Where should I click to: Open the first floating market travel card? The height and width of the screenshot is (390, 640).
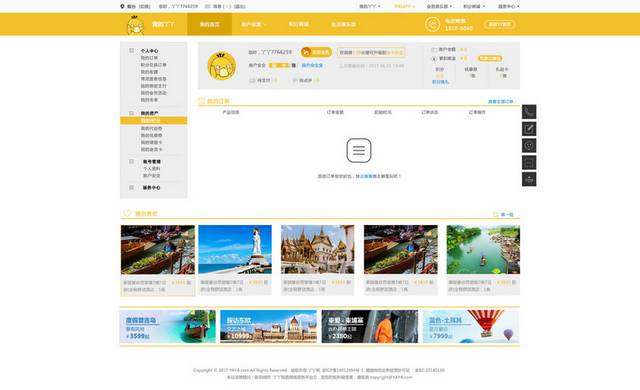pos(158,260)
